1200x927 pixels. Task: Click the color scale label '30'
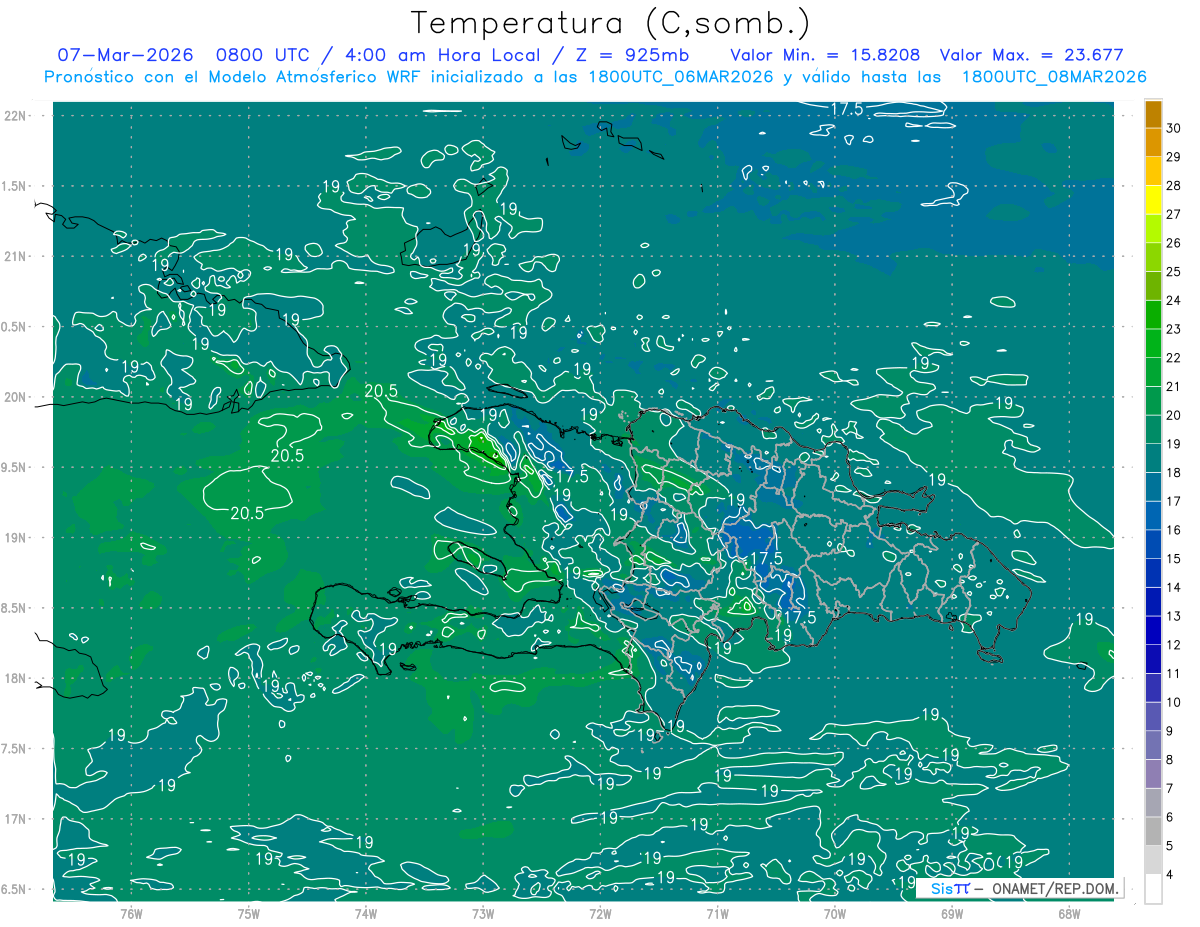tap(1173, 127)
